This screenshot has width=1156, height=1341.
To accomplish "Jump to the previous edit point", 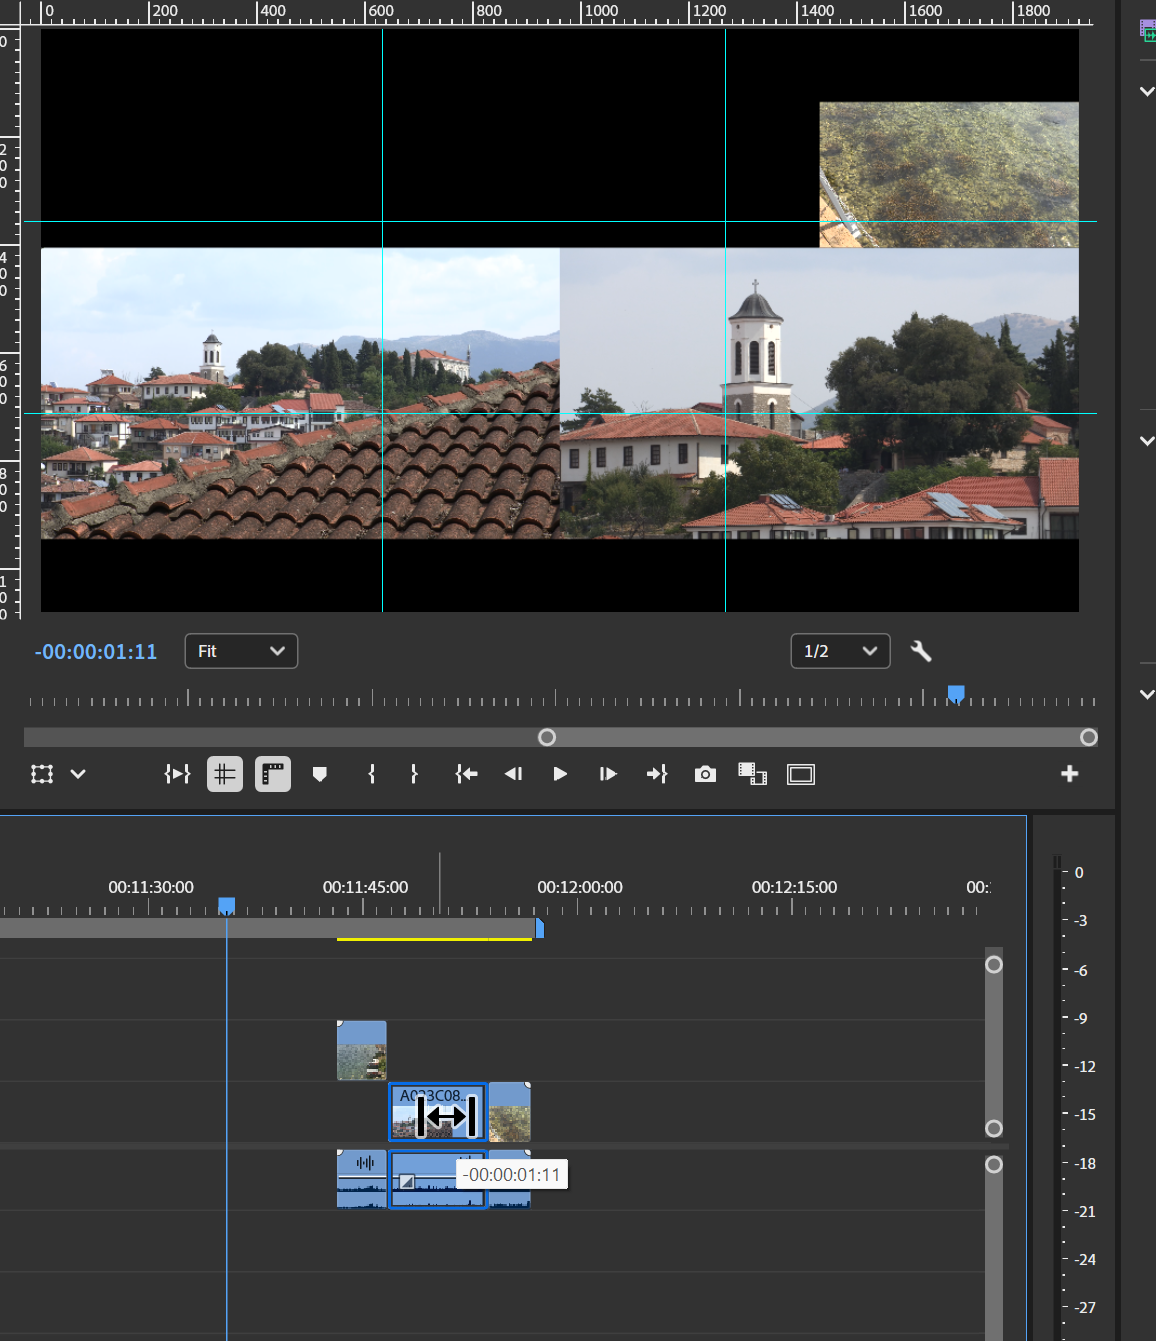I will 465,773.
